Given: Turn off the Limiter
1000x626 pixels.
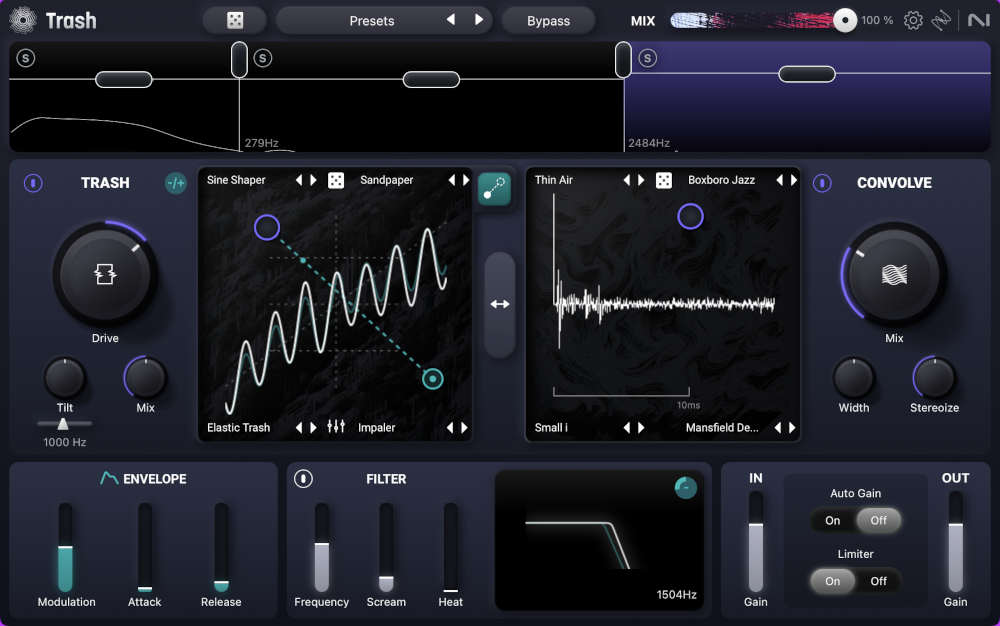Looking at the screenshot, I should point(877,581).
